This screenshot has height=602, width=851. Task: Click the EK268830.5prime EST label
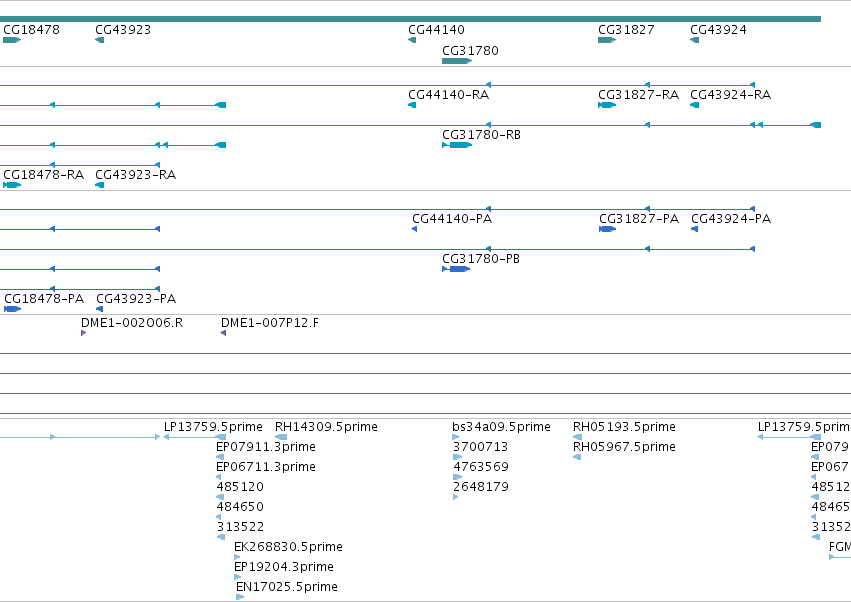point(288,547)
